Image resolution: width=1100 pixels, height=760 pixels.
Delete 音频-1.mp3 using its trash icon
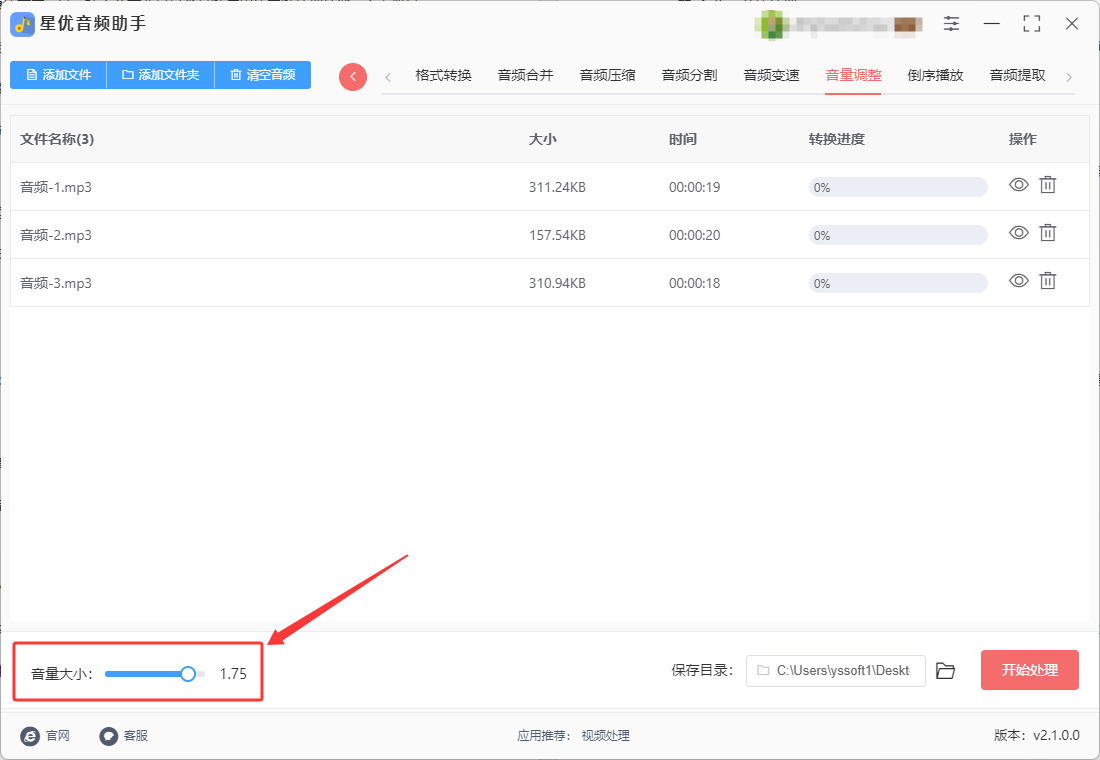(1047, 185)
